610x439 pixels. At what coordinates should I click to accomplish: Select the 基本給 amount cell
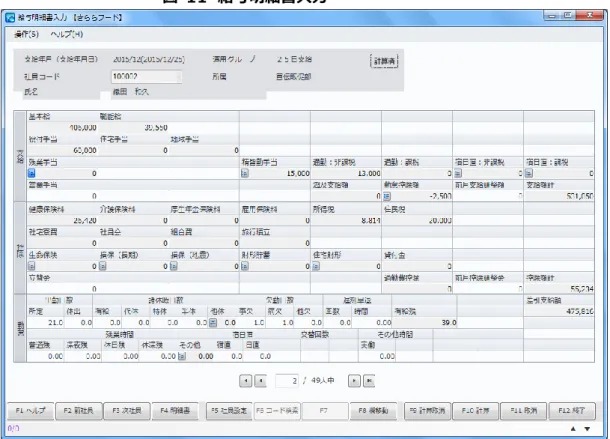pos(62,128)
